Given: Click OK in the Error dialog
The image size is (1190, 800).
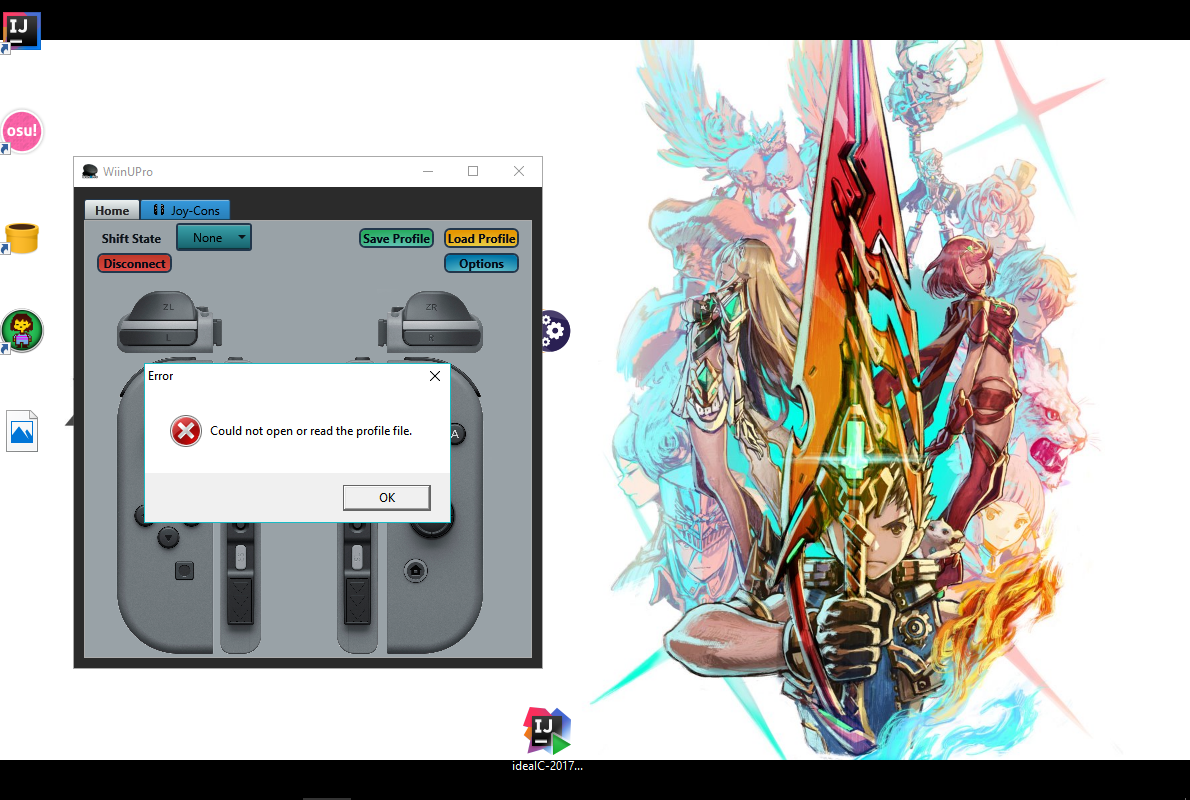Looking at the screenshot, I should pyautogui.click(x=386, y=497).
